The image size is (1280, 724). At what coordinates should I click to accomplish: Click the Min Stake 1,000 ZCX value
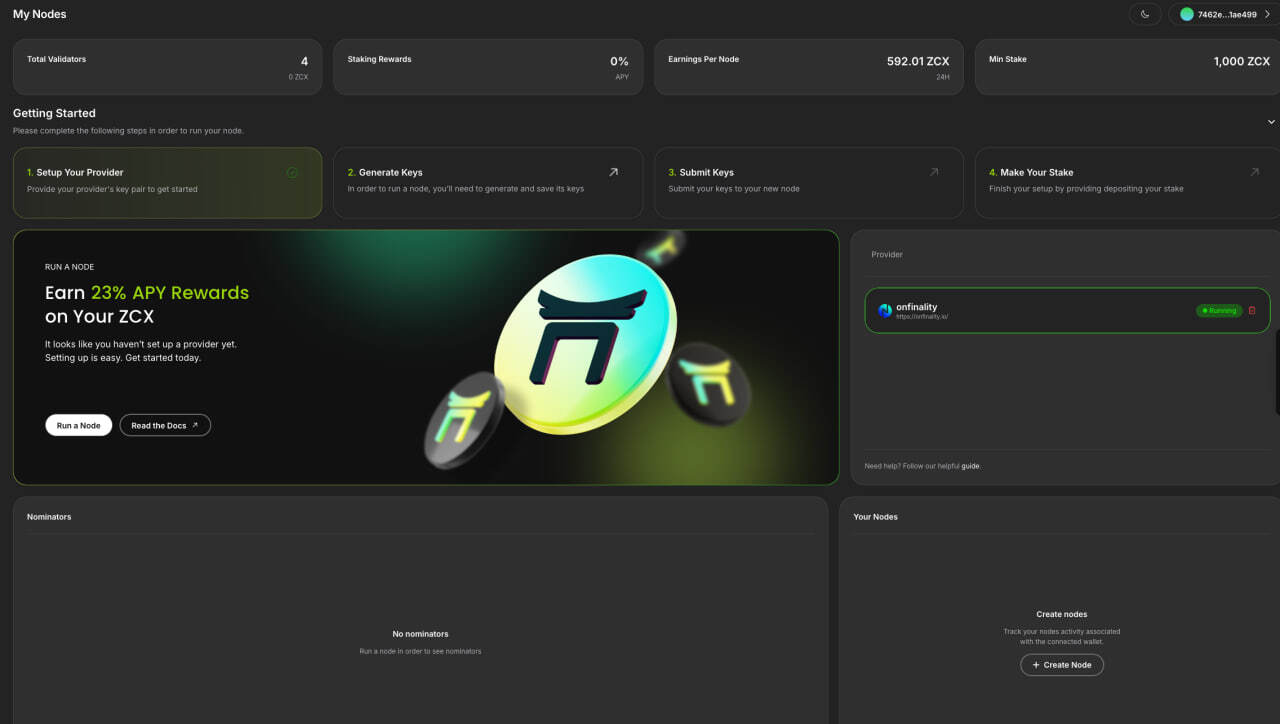[x=1242, y=61]
